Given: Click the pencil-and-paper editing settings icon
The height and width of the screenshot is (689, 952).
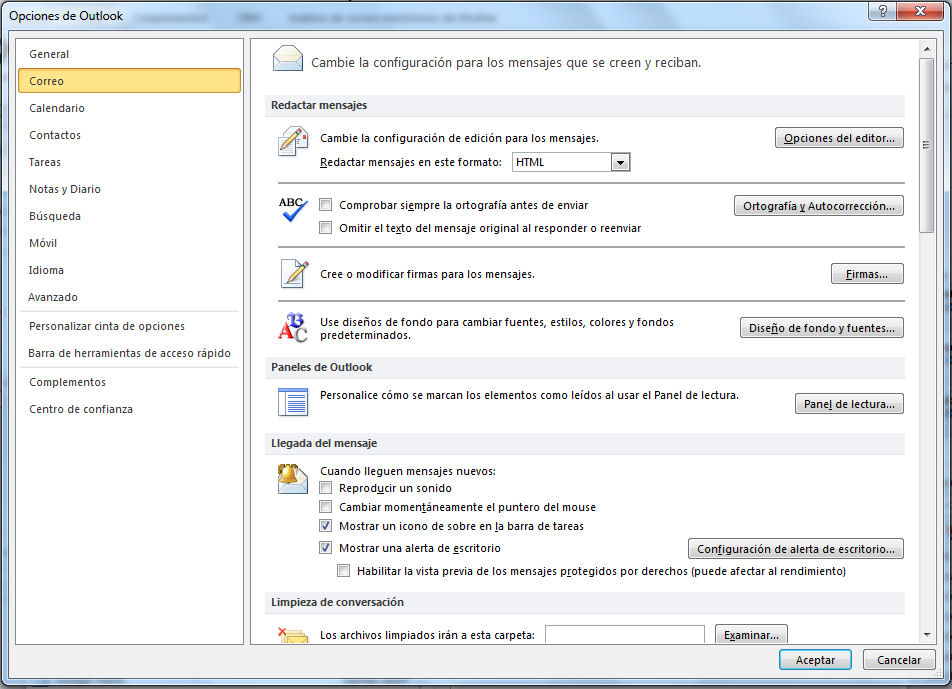Looking at the screenshot, I should click(x=293, y=141).
